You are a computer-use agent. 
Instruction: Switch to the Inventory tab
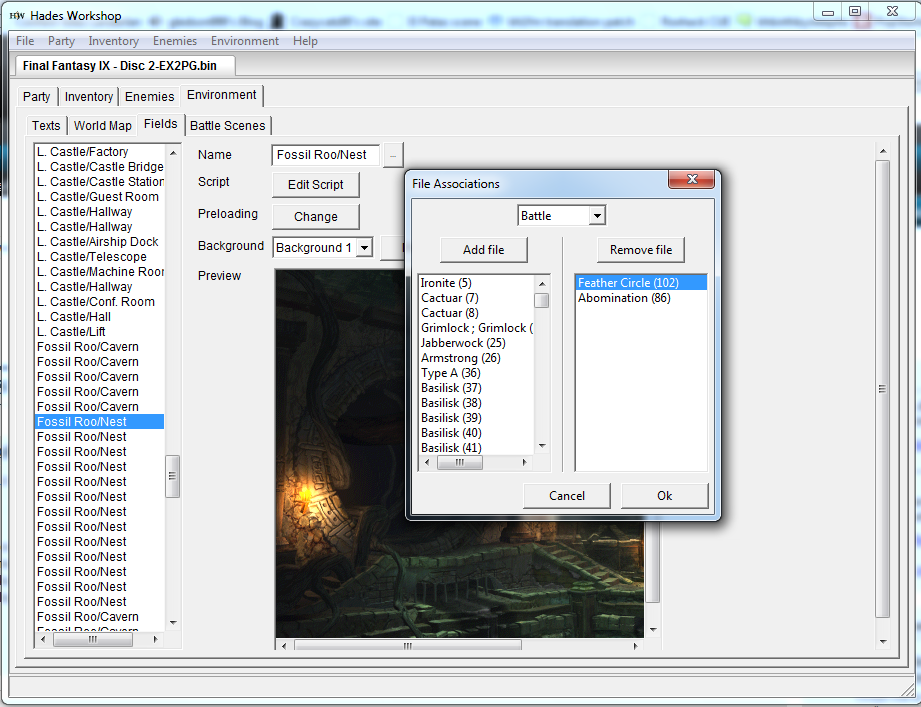(x=89, y=96)
